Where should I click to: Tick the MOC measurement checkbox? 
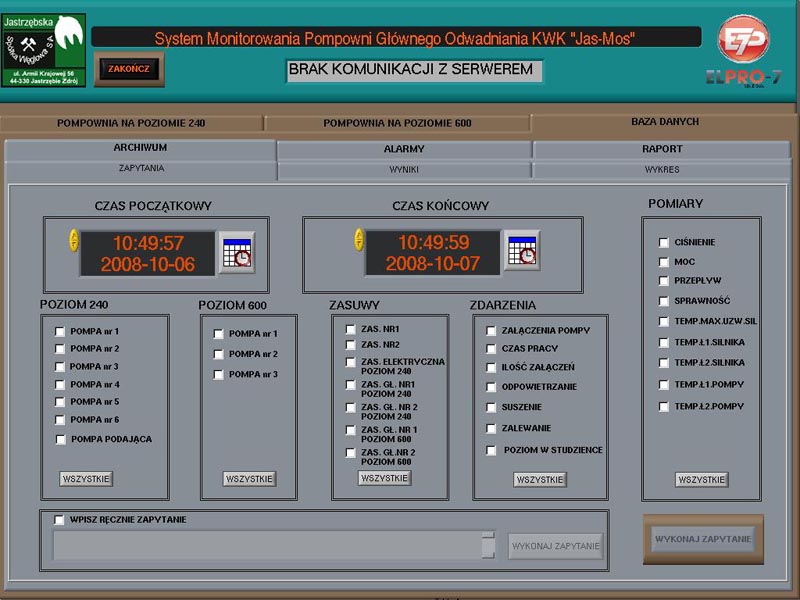click(663, 262)
